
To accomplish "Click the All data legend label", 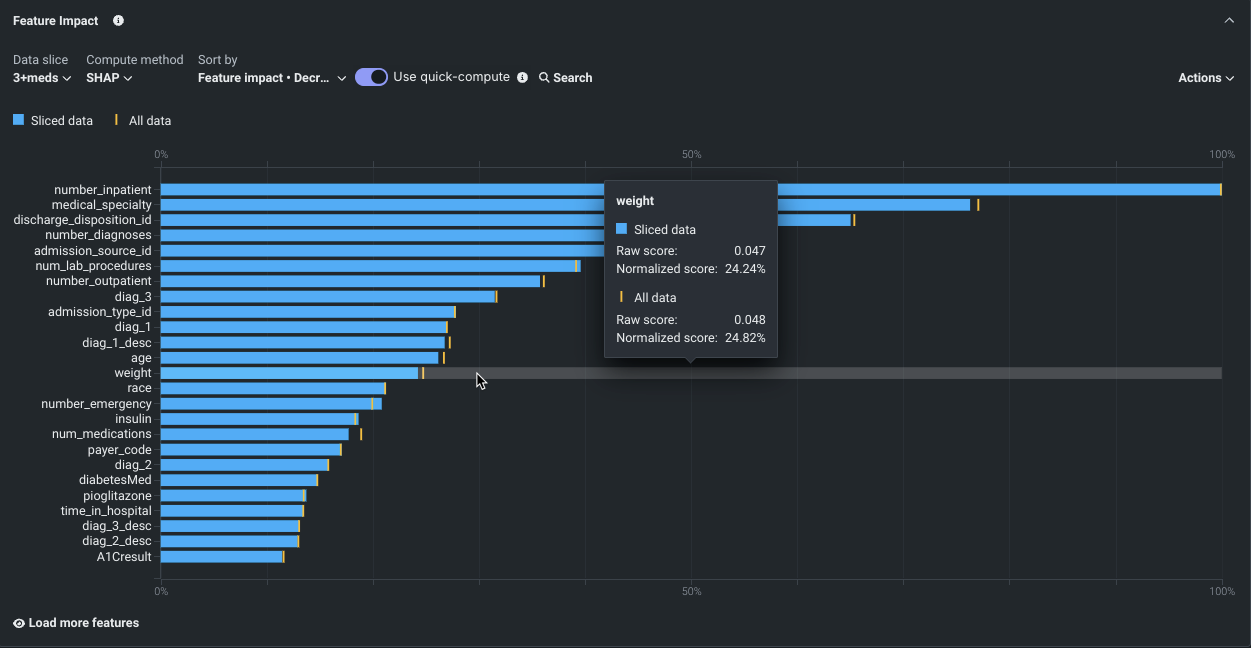I will [150, 121].
